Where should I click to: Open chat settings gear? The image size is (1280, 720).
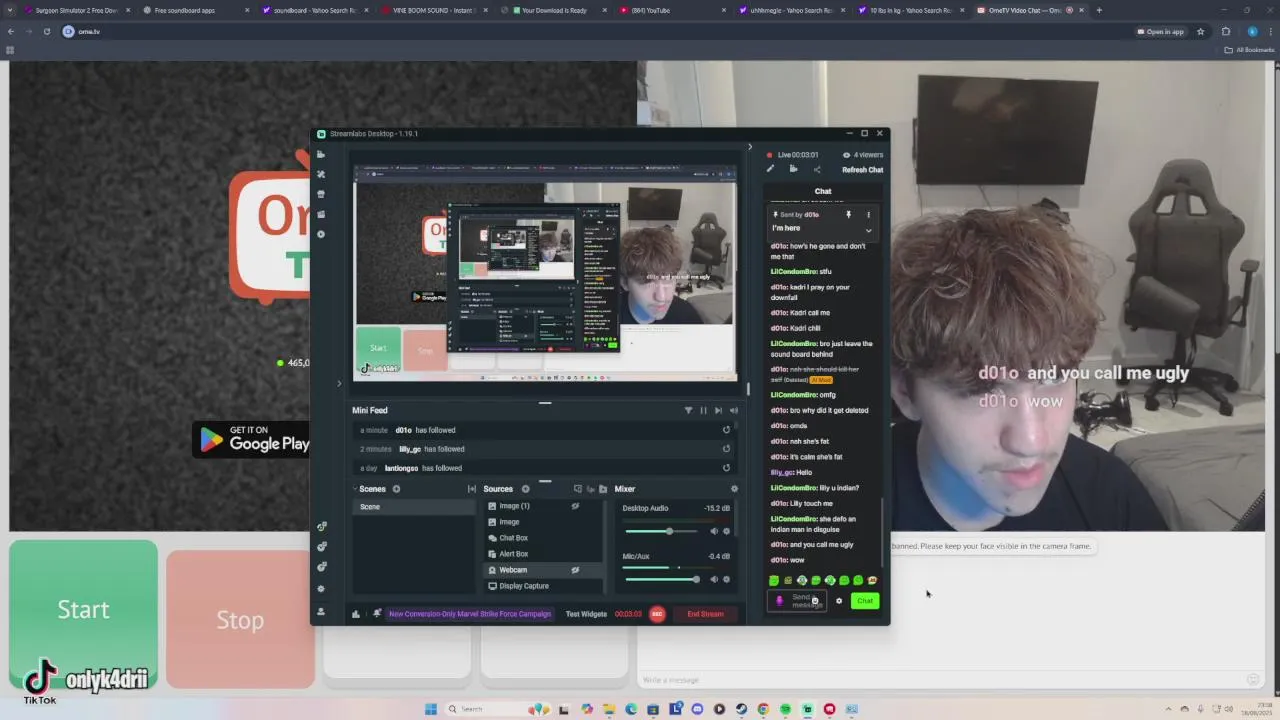(839, 601)
